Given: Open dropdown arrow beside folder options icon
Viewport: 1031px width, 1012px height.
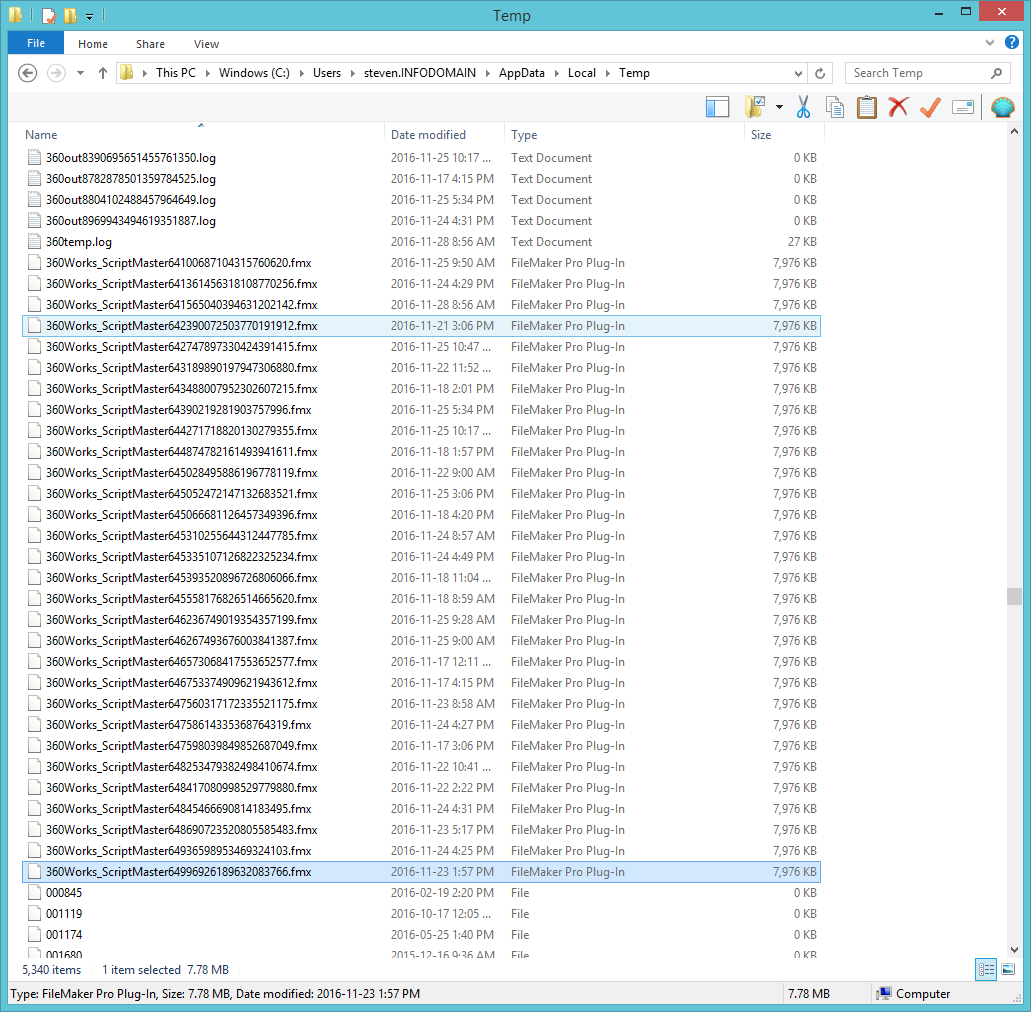Looking at the screenshot, I should (779, 107).
